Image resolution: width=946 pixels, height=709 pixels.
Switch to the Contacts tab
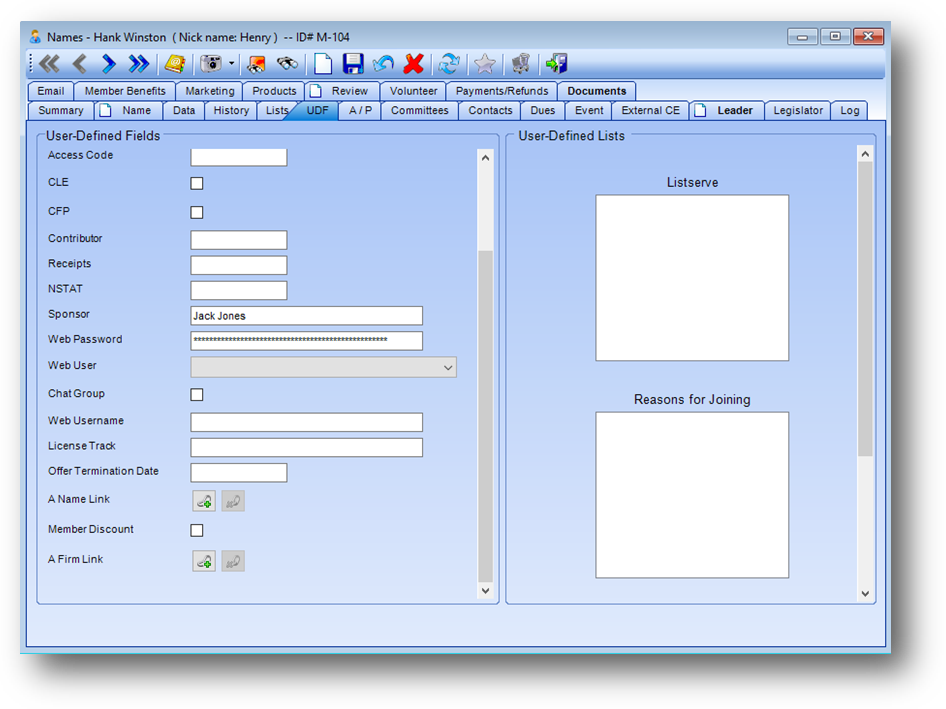point(490,110)
